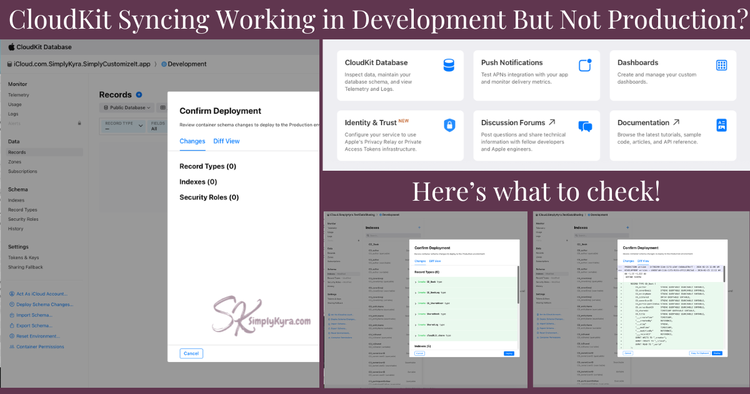The height and width of the screenshot is (394, 750).
Task: Open Indexes under the Schema section
Action: (16, 200)
